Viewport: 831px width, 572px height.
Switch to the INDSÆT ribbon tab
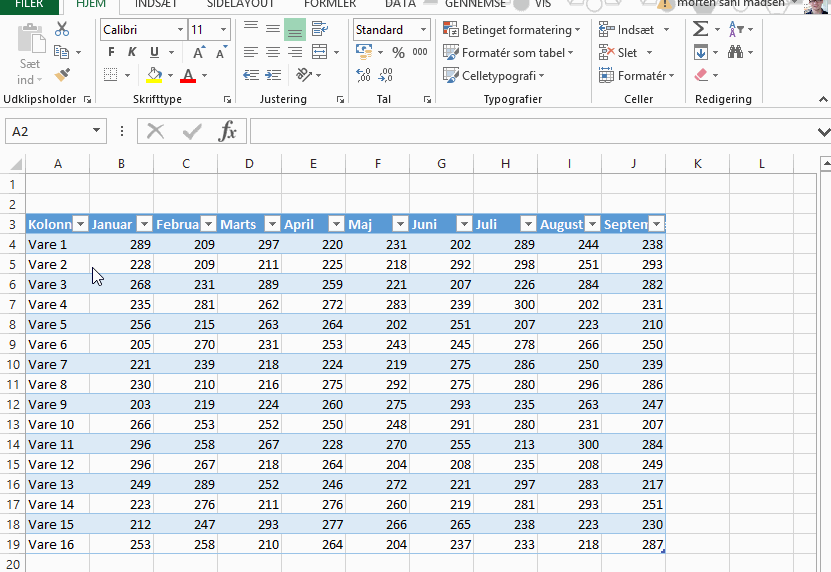(155, 4)
